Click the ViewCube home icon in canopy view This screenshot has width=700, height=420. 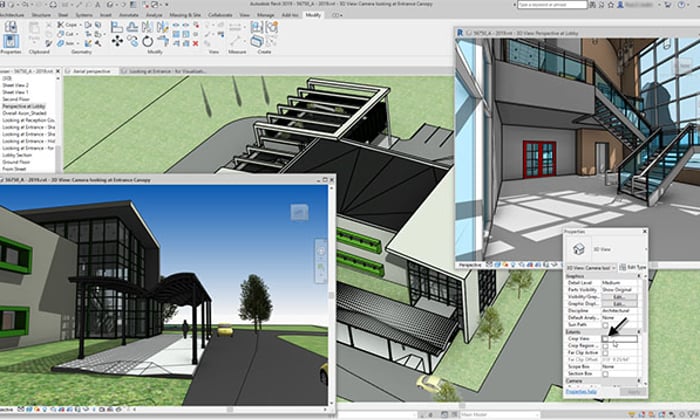click(300, 211)
